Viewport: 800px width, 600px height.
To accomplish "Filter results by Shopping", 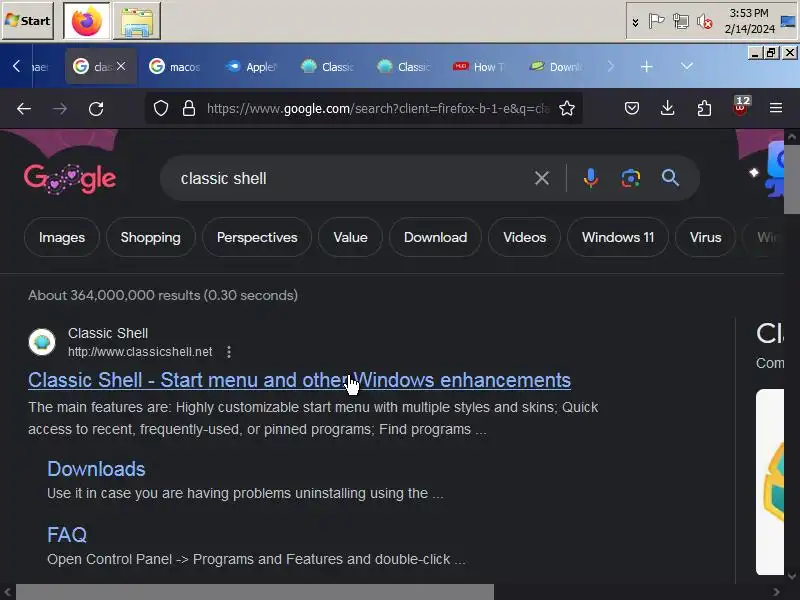I will pyautogui.click(x=151, y=237).
